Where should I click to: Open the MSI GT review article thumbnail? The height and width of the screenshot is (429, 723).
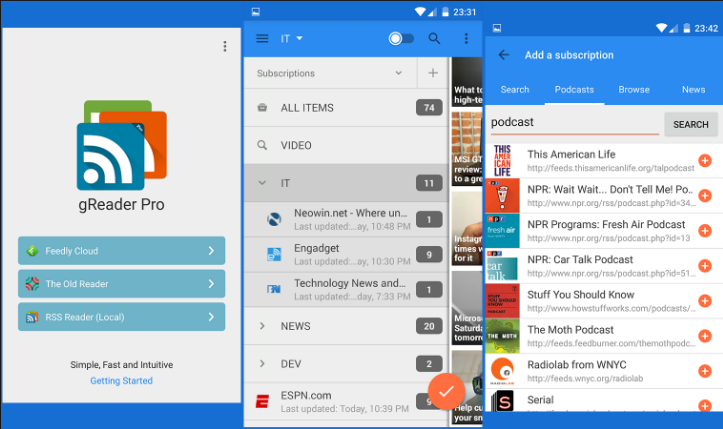coord(467,149)
